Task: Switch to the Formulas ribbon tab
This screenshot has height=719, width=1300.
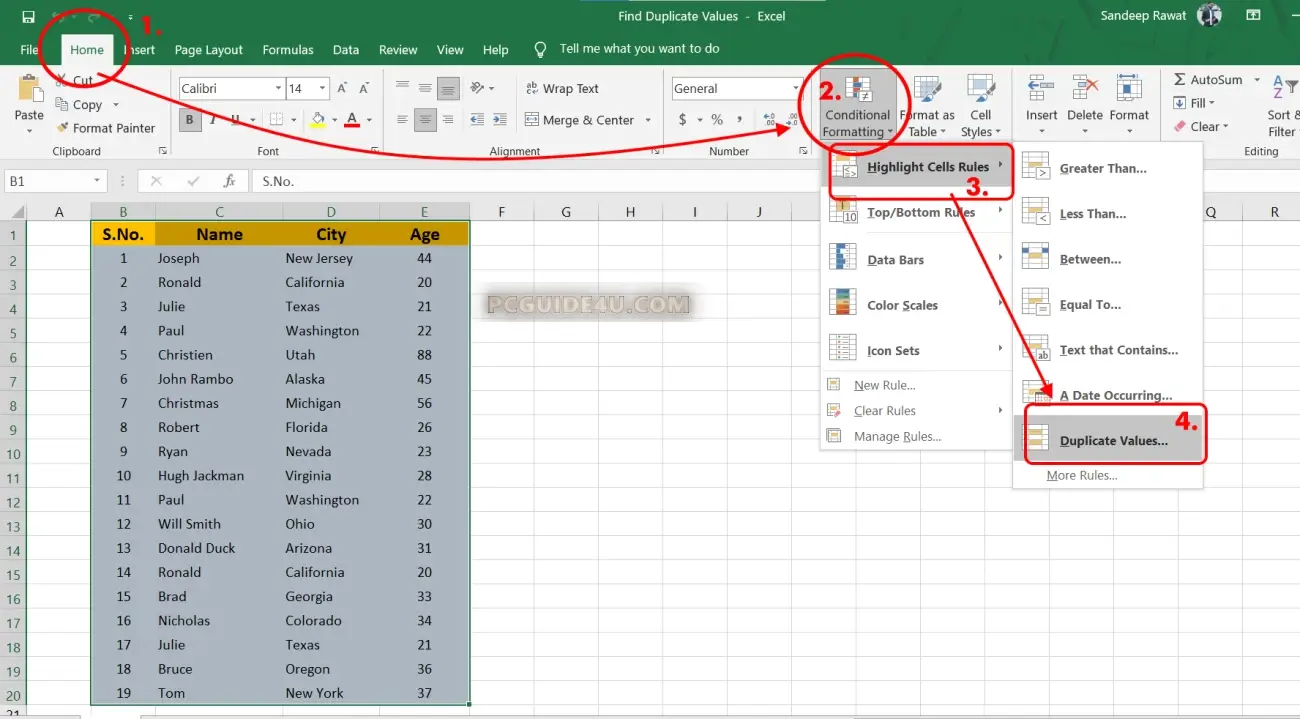Action: [x=288, y=50]
